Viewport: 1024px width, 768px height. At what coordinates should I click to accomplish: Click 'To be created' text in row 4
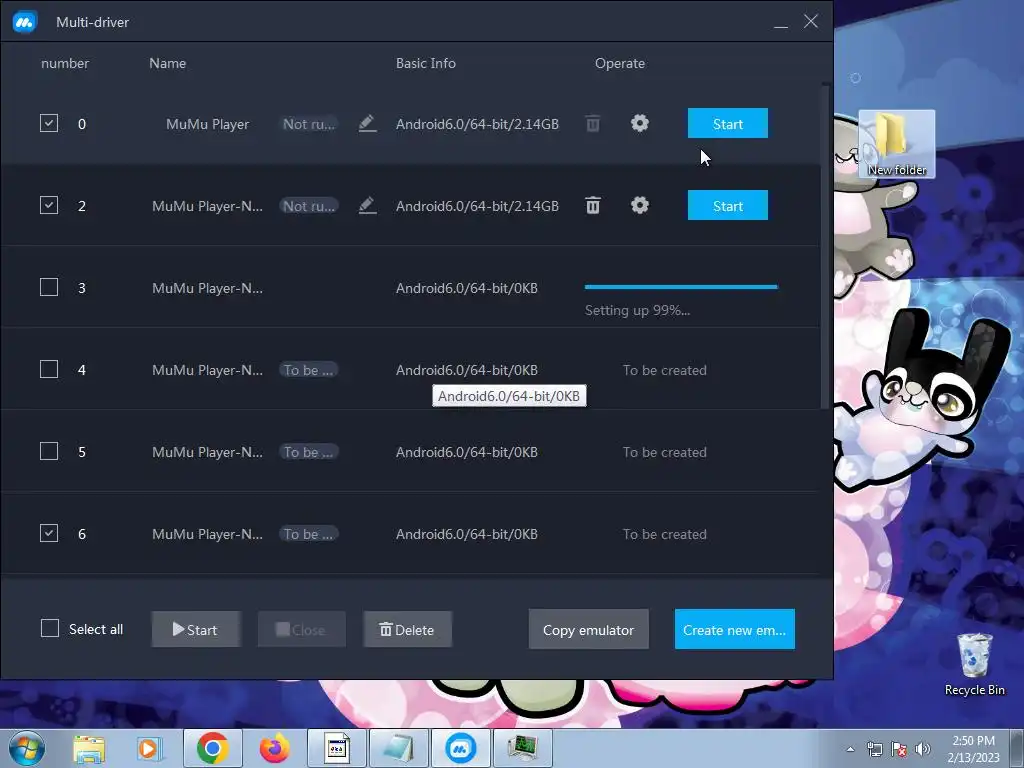point(664,370)
